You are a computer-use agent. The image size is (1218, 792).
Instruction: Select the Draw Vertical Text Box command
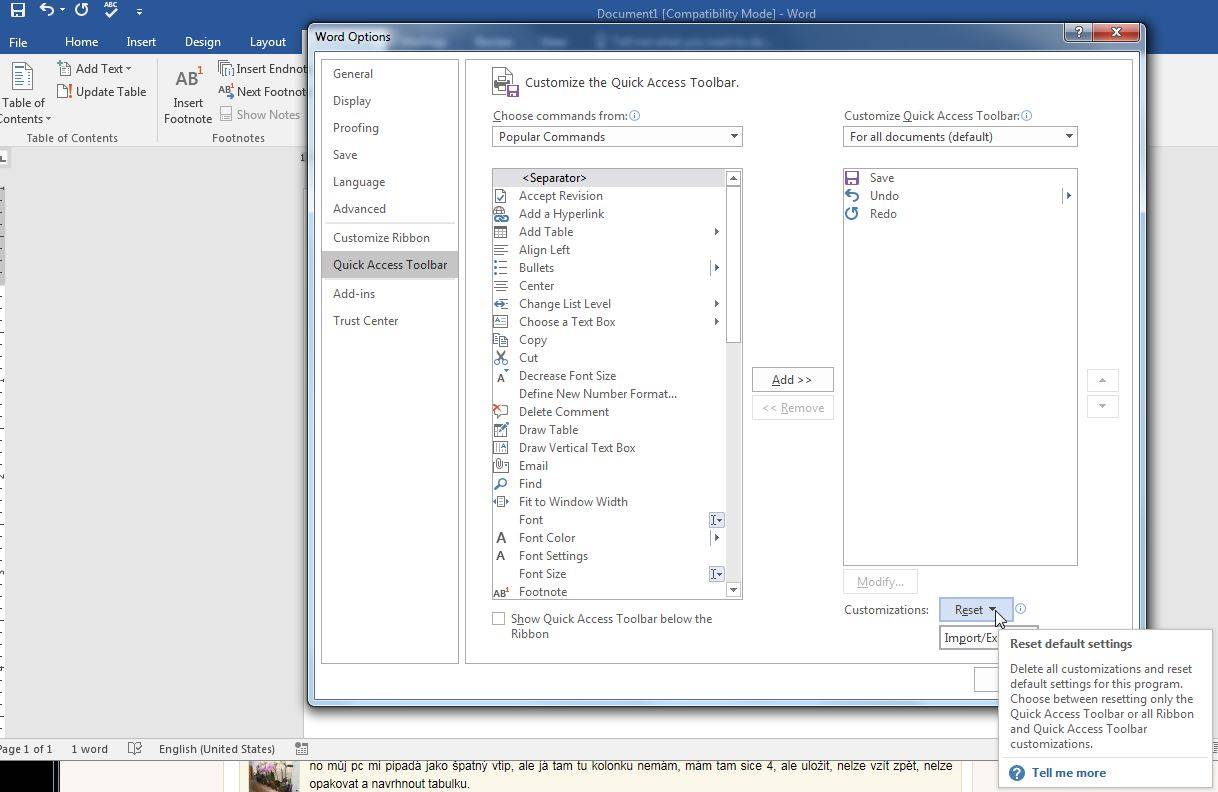coord(609,448)
